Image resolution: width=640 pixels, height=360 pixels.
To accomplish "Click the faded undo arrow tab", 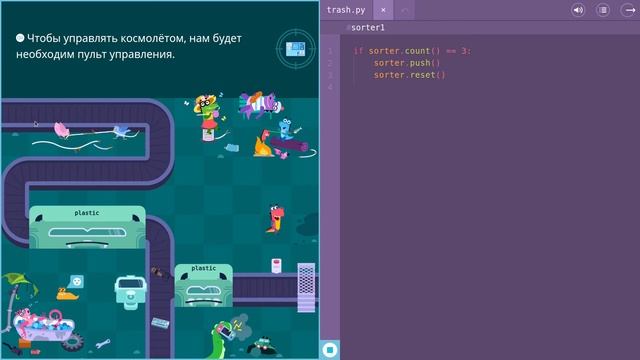I will (404, 10).
